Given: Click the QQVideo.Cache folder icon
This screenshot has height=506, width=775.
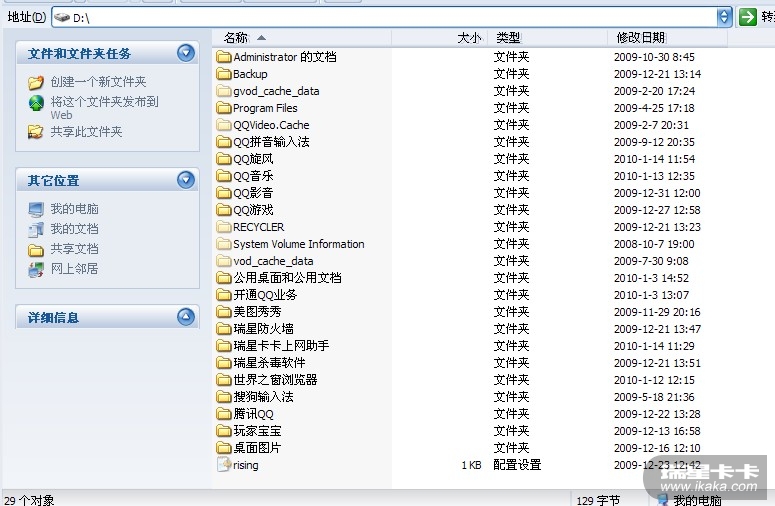Looking at the screenshot, I should [224, 125].
